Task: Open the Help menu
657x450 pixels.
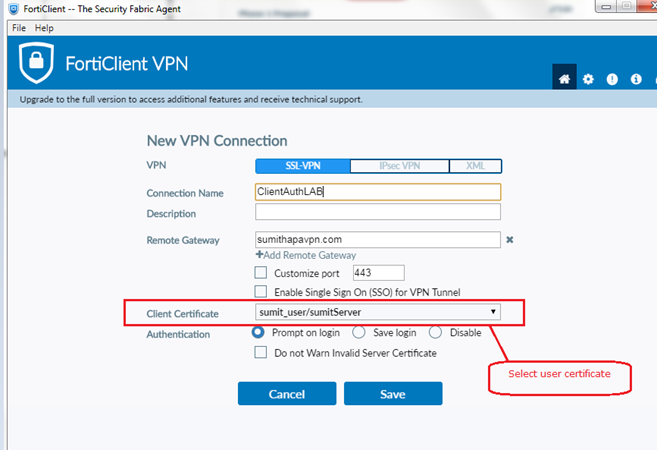Action: click(x=44, y=28)
